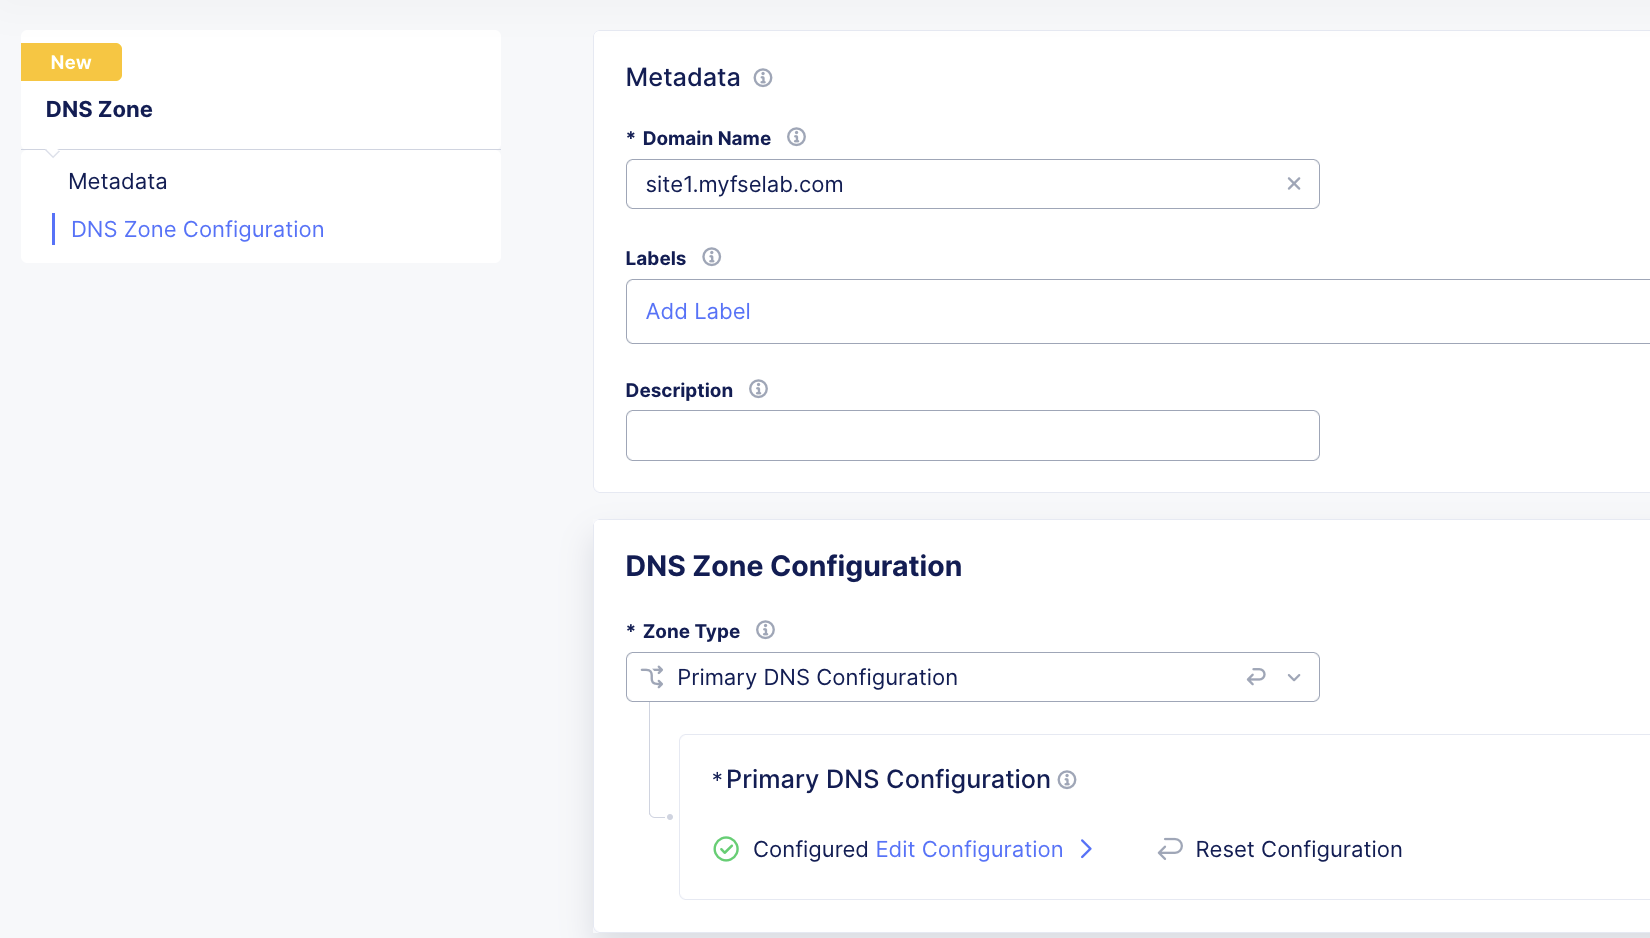Open the Edit Configuration link
1650x938 pixels.
click(969, 849)
